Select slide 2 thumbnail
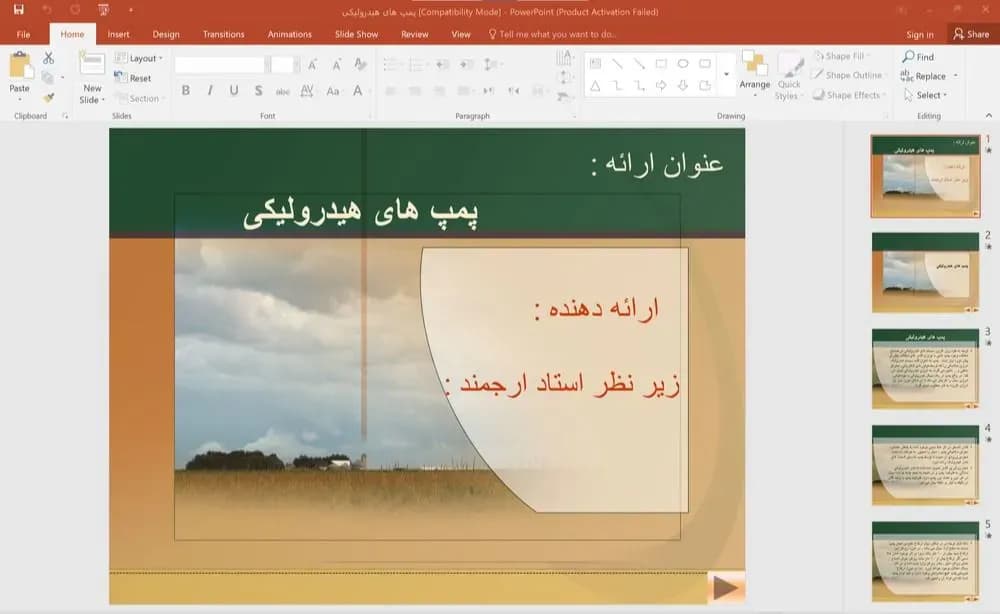 click(x=925, y=272)
